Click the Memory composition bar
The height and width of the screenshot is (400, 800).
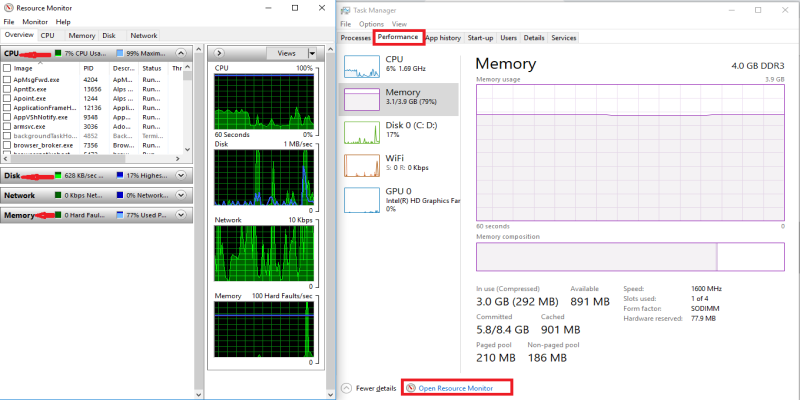coord(630,257)
